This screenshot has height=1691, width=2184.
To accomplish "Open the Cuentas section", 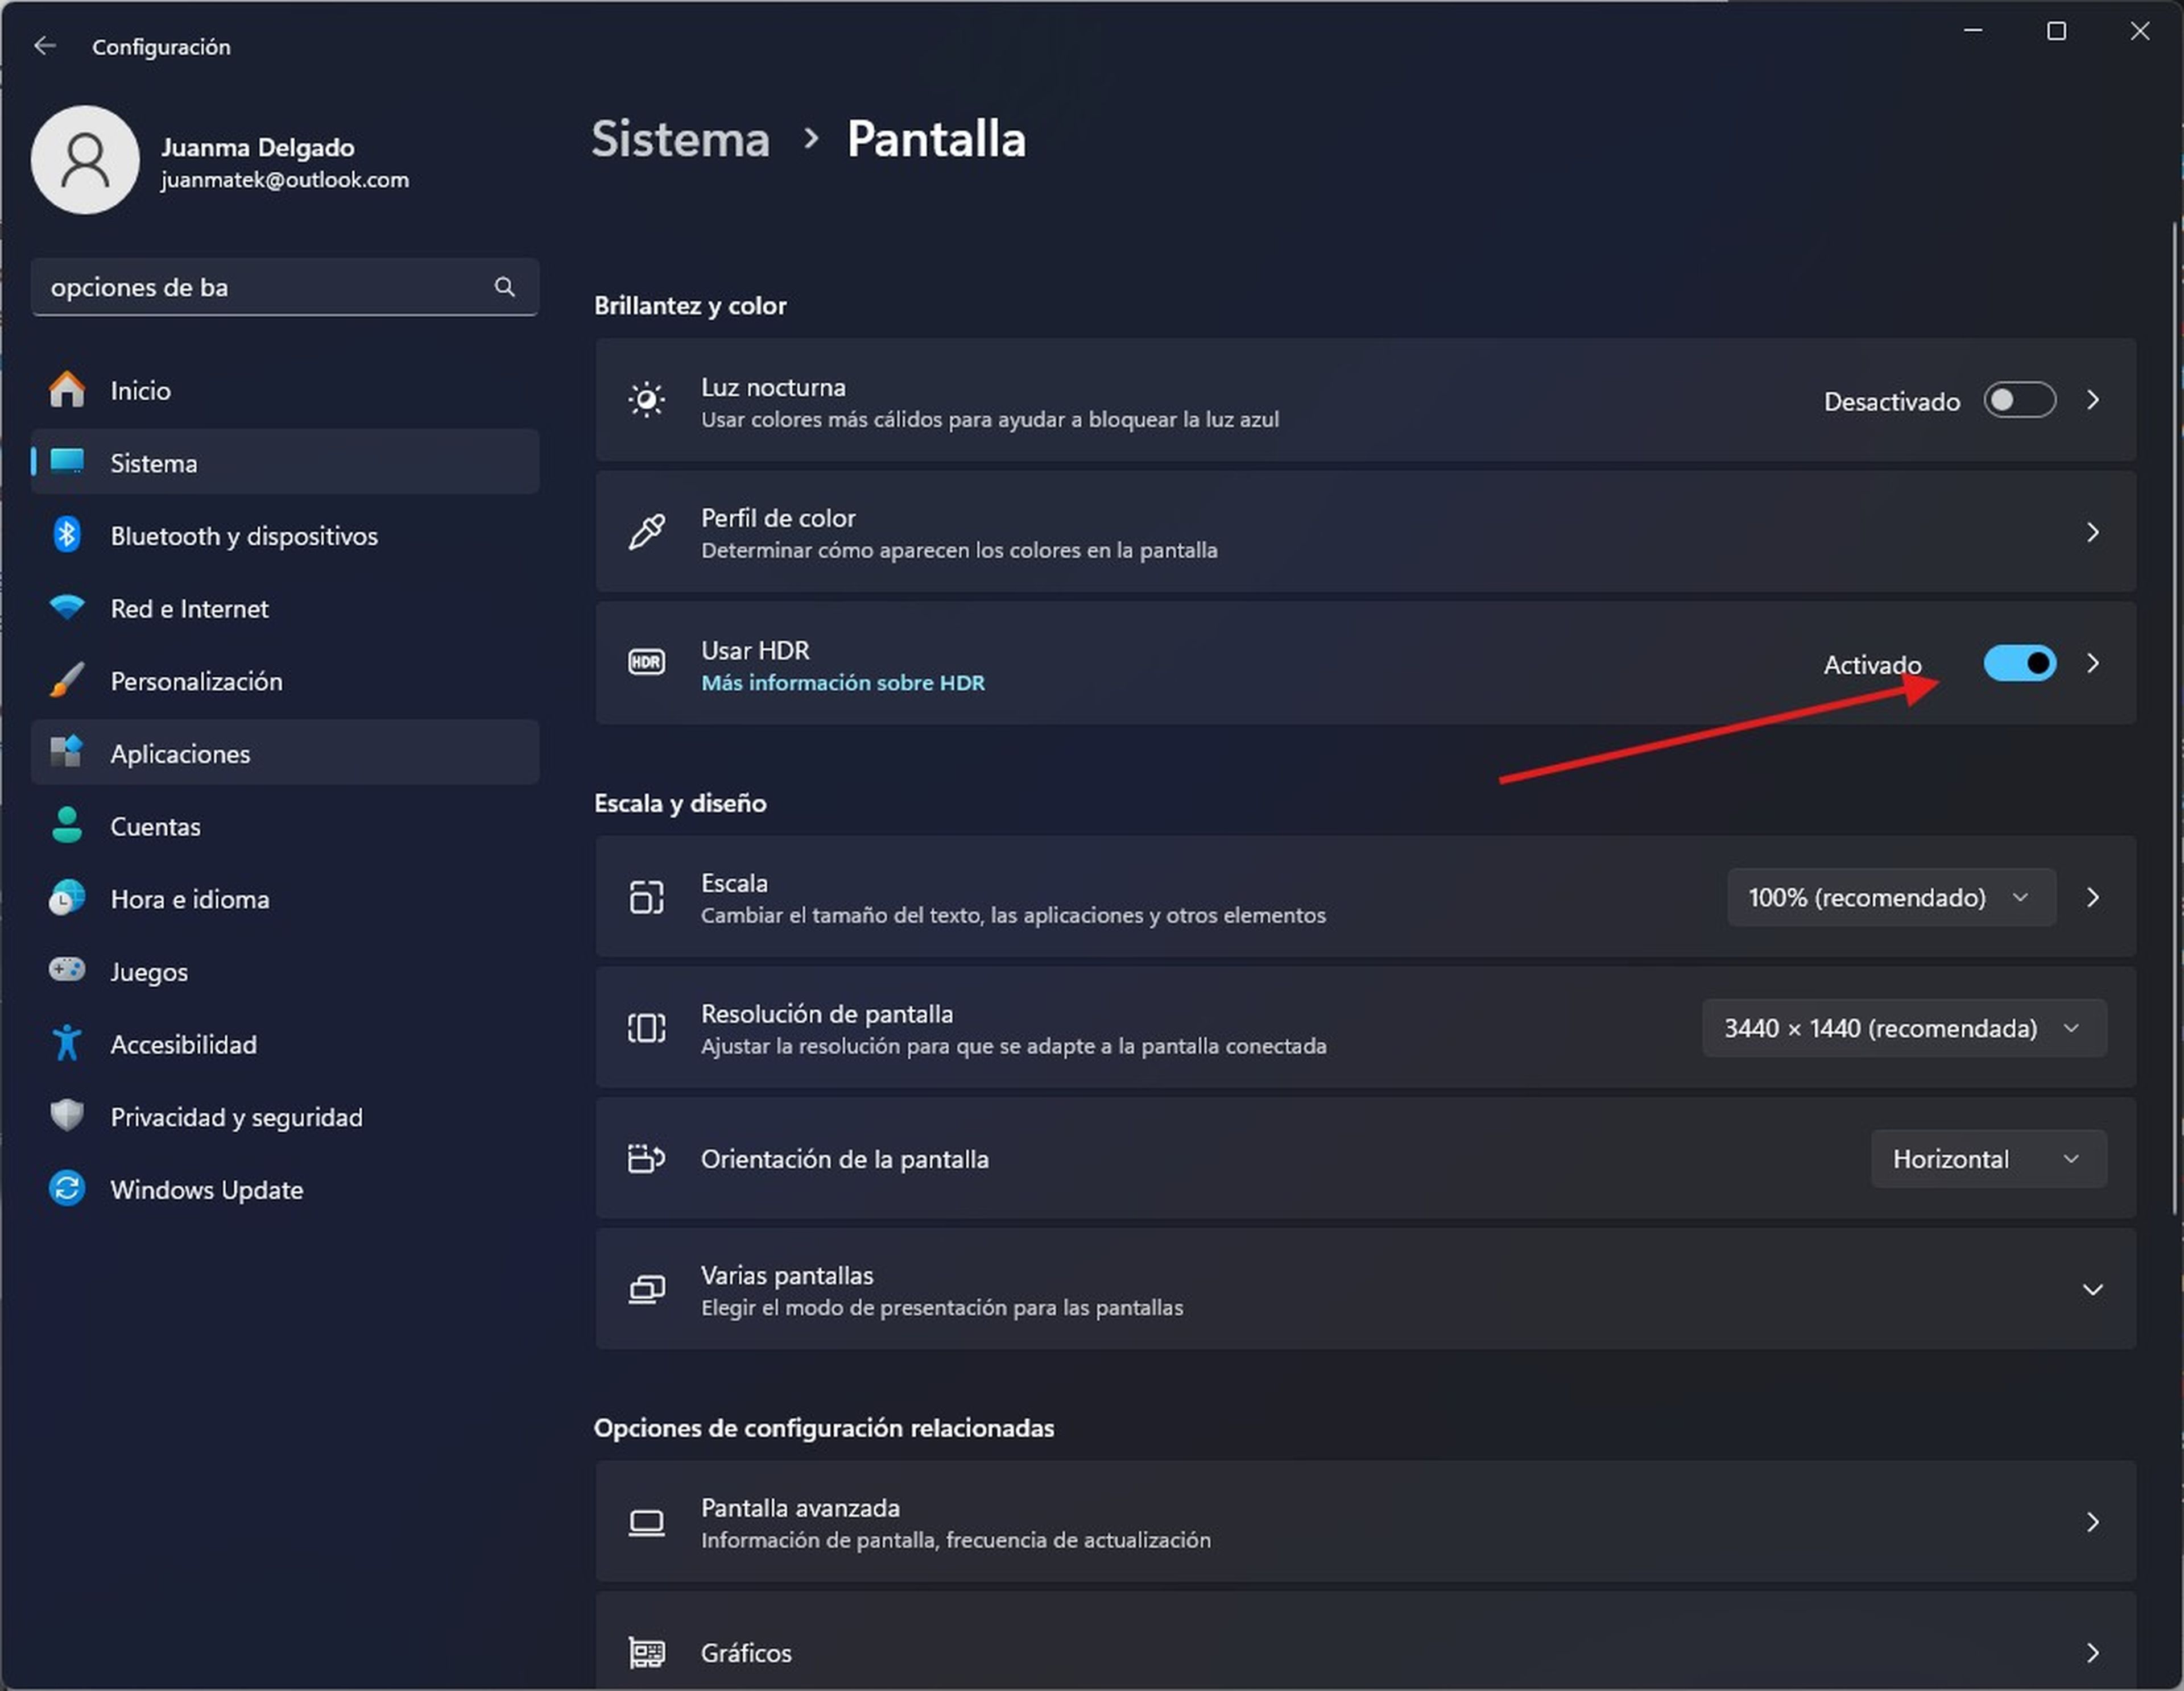I will (x=285, y=826).
